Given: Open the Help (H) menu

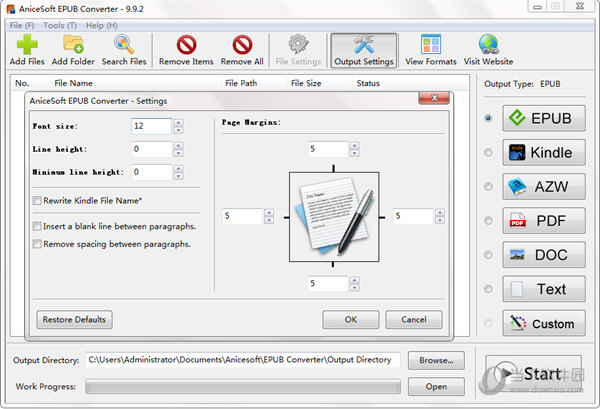Looking at the screenshot, I should tap(101, 26).
